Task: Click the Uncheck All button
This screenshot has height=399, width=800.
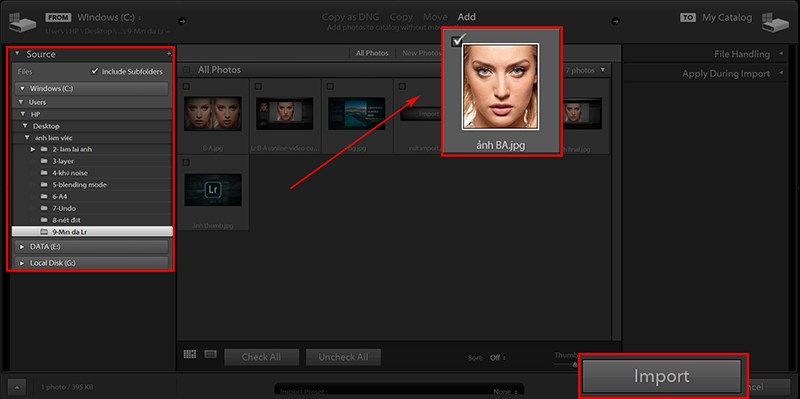Action: [343, 357]
